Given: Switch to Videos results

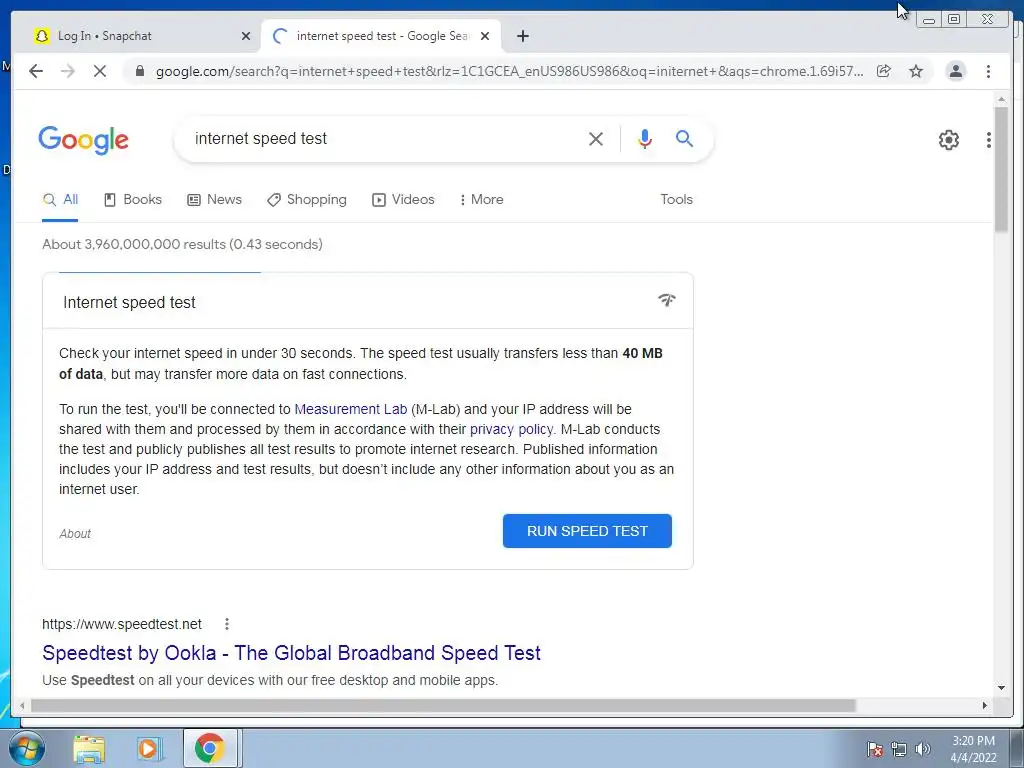Looking at the screenshot, I should click(x=403, y=200).
